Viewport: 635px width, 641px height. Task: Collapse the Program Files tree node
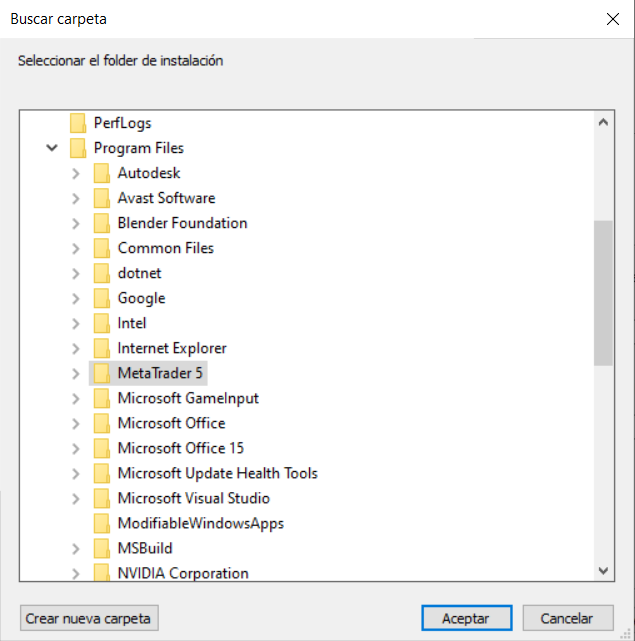pos(52,148)
